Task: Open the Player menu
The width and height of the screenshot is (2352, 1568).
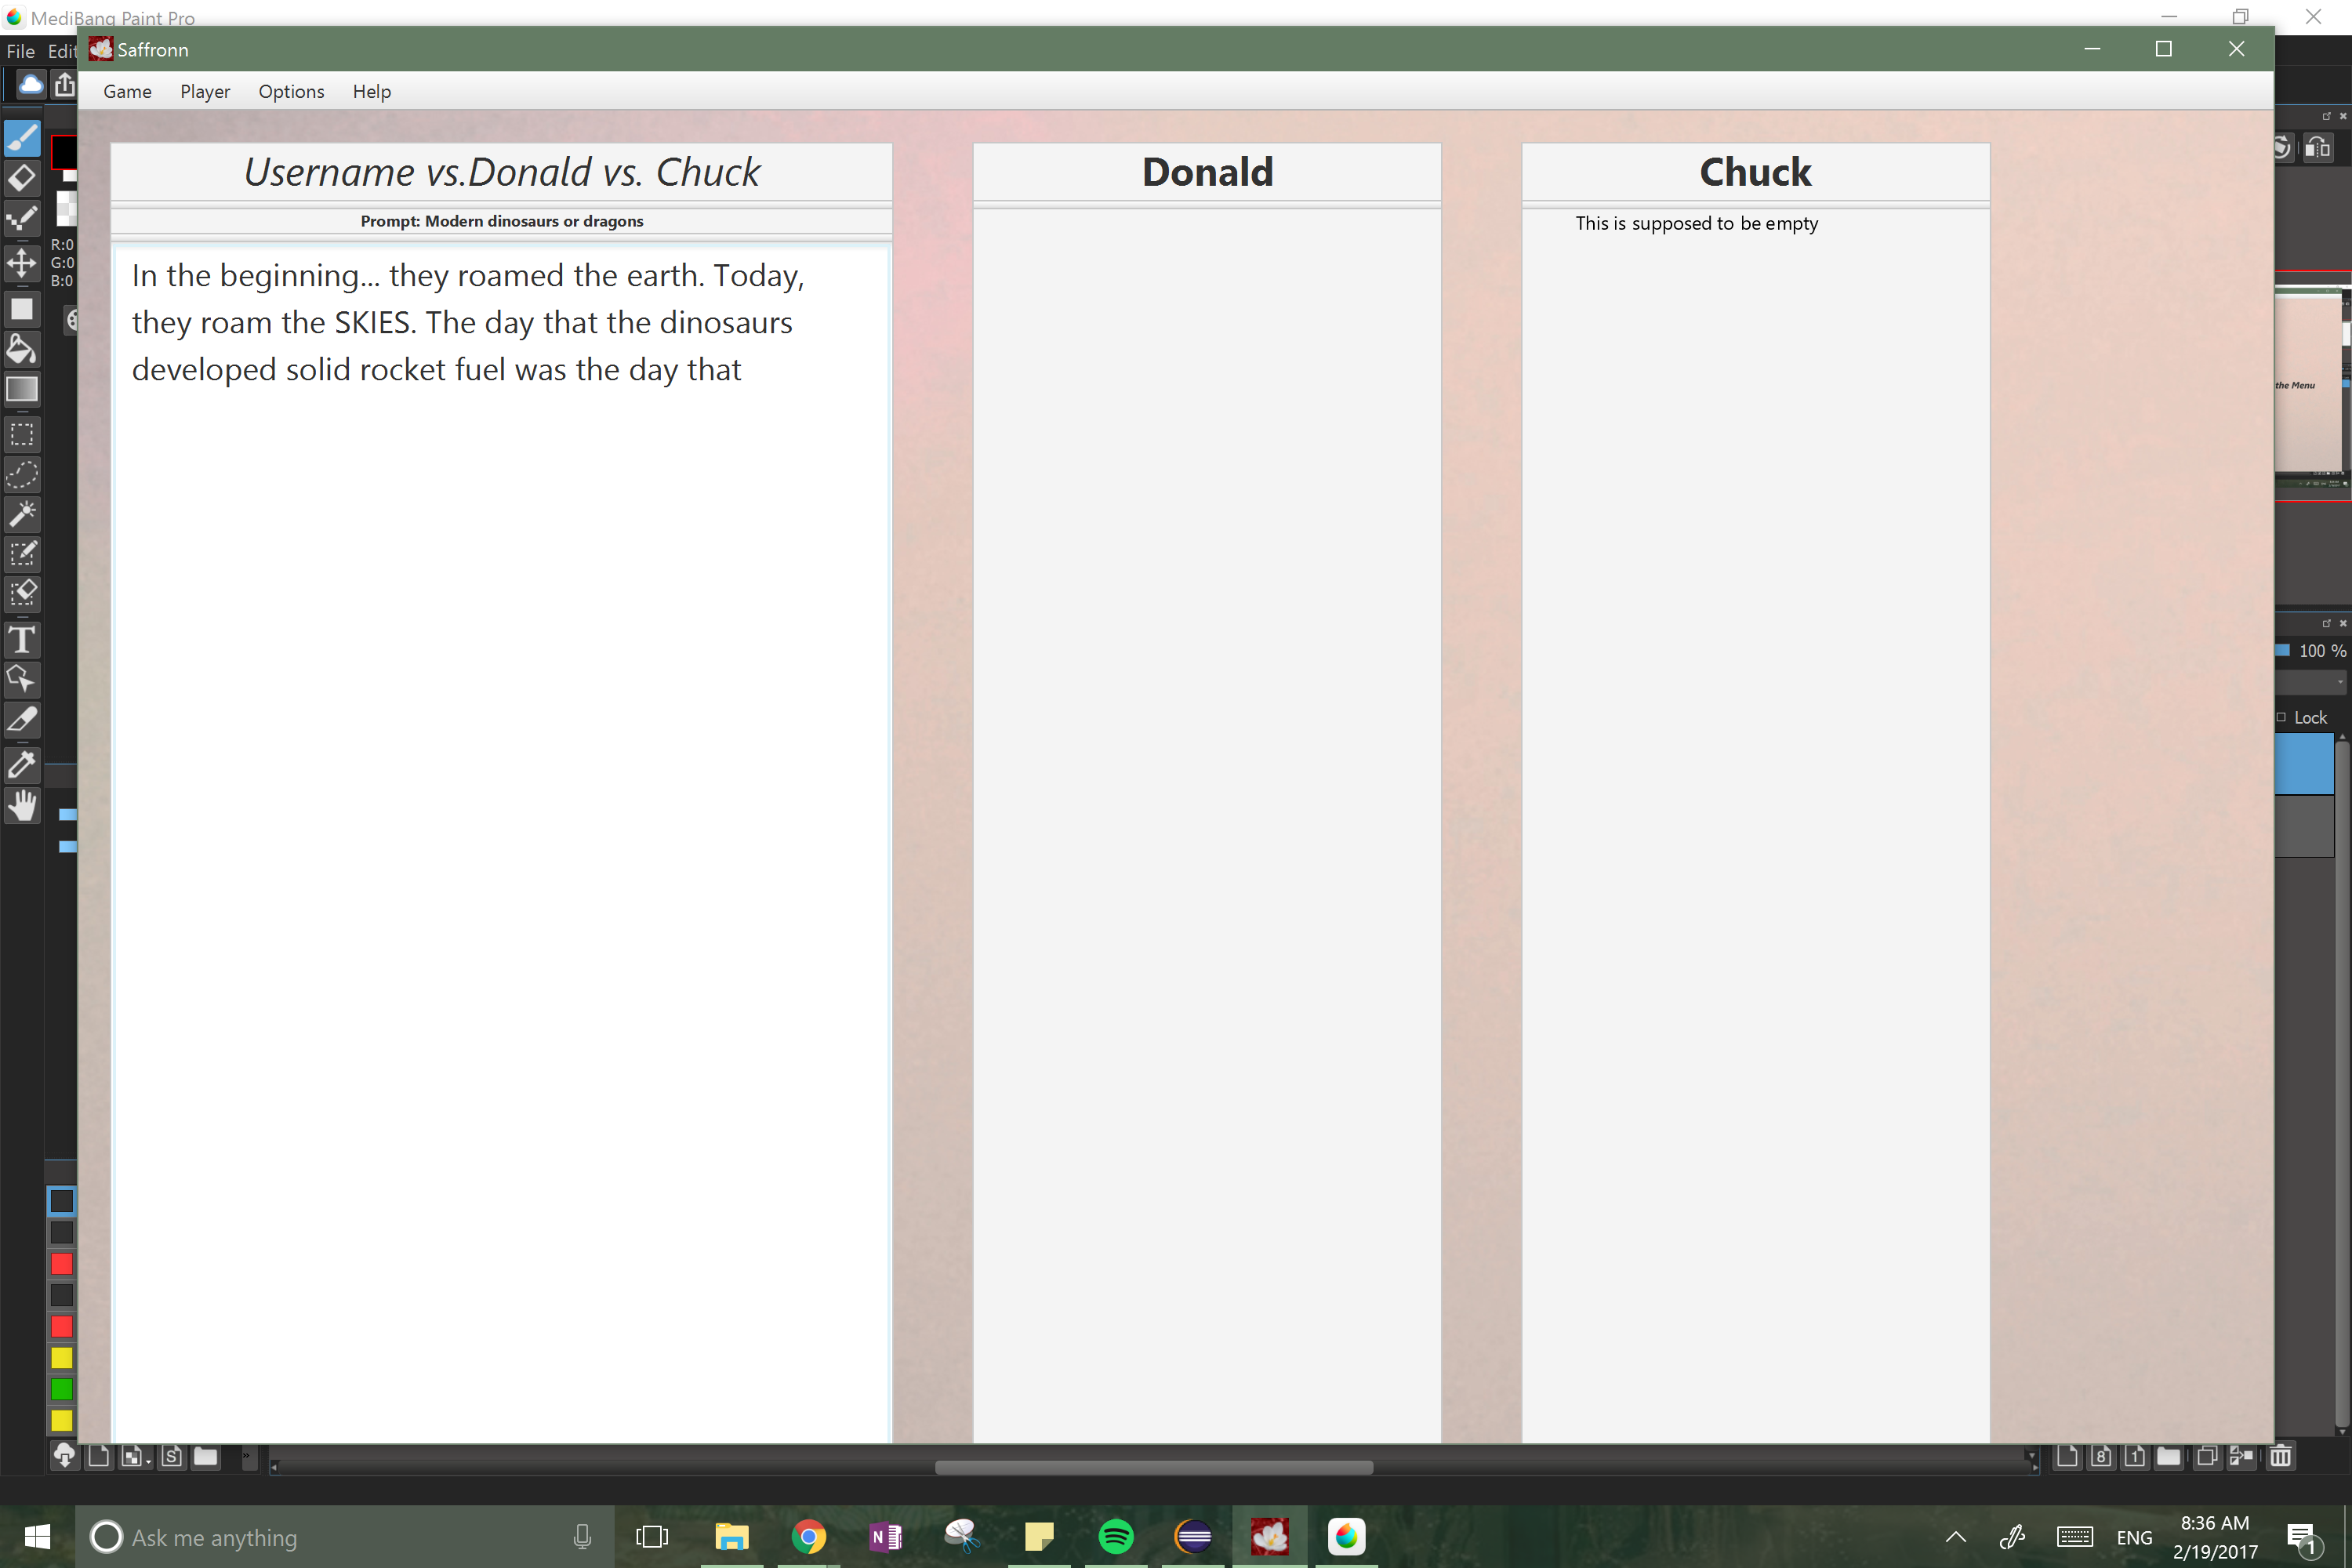Action: pos(205,92)
